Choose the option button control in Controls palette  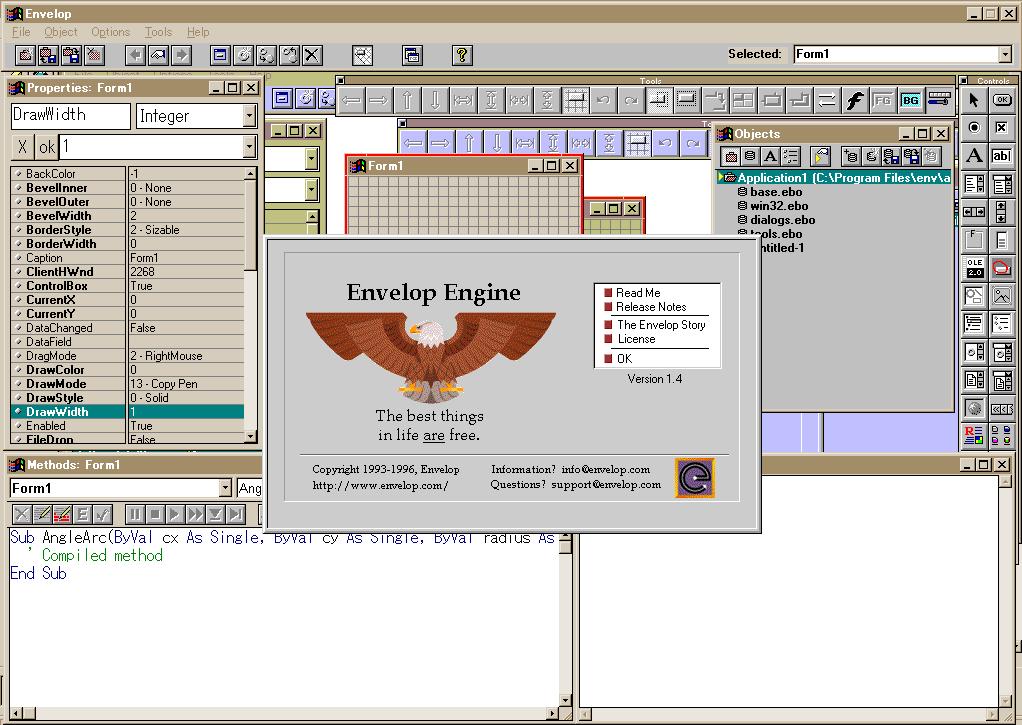point(974,127)
